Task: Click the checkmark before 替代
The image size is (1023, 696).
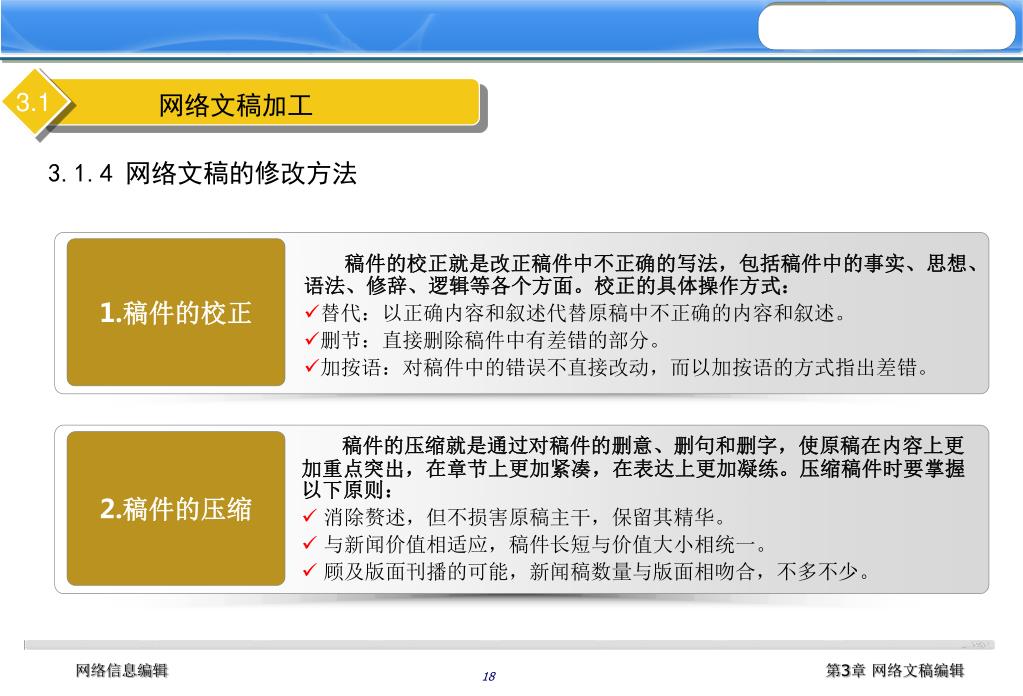Action: 311,314
